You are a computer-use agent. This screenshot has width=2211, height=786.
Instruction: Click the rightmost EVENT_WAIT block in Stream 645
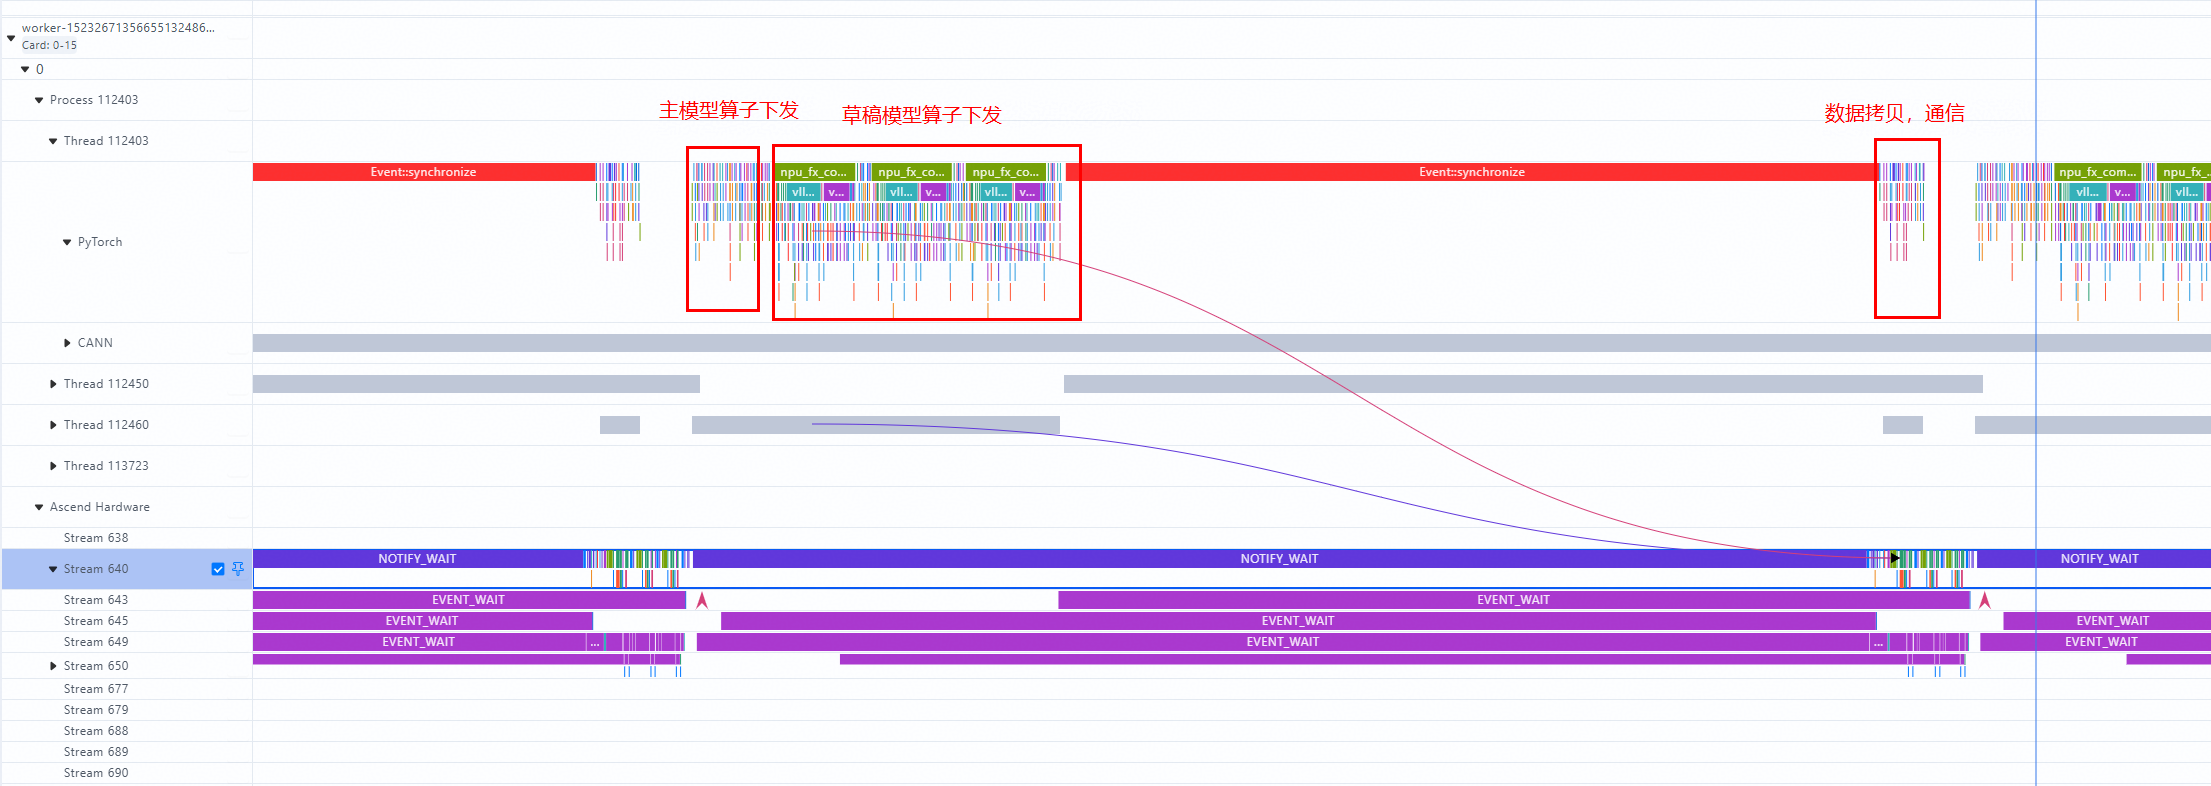[2107, 621]
